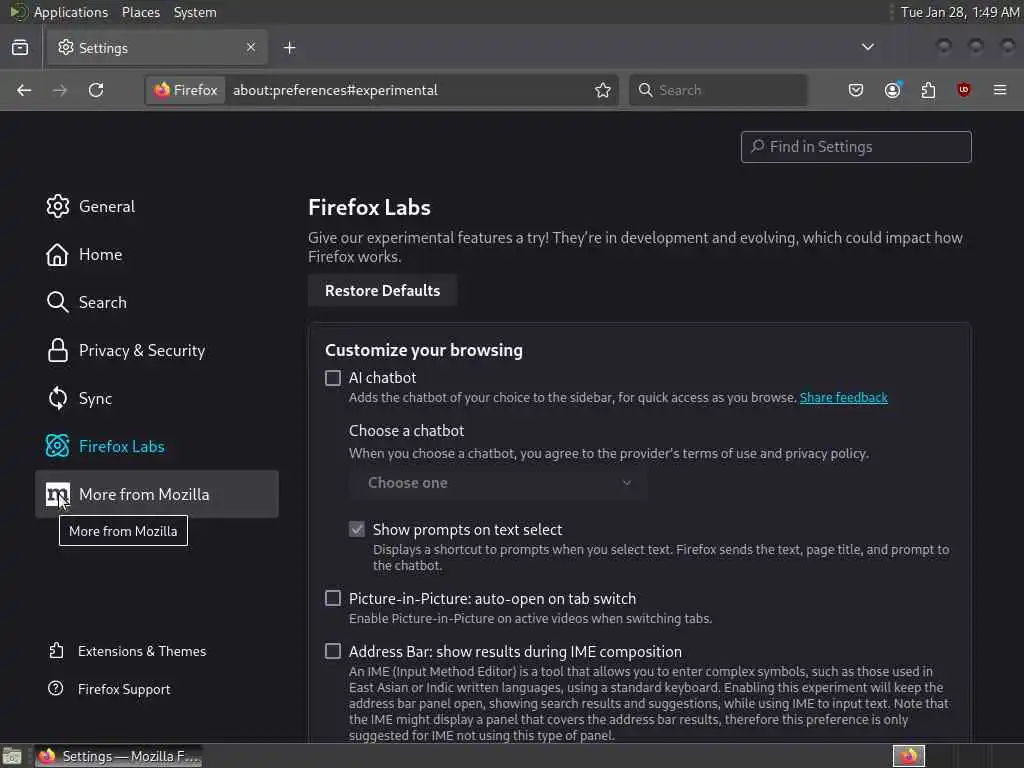The image size is (1024, 768).
Task: Open the Share feedback link
Action: tap(843, 397)
